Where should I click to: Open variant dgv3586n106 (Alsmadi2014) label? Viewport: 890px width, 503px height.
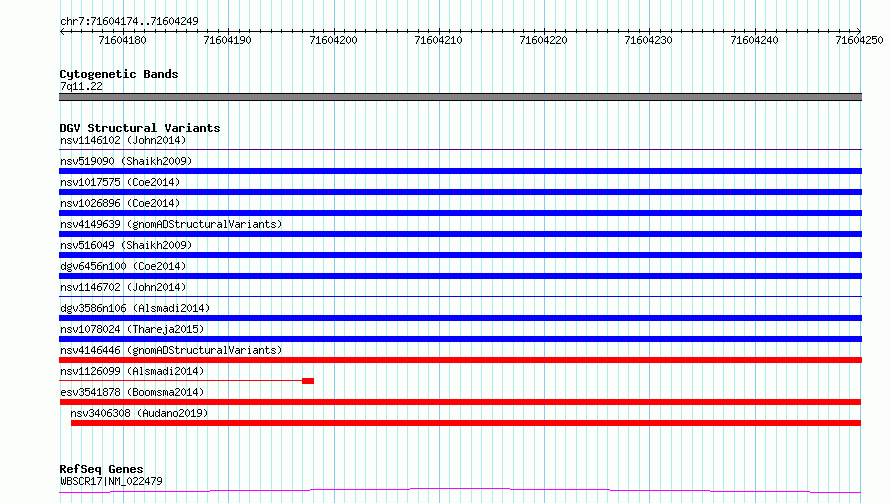click(x=135, y=308)
